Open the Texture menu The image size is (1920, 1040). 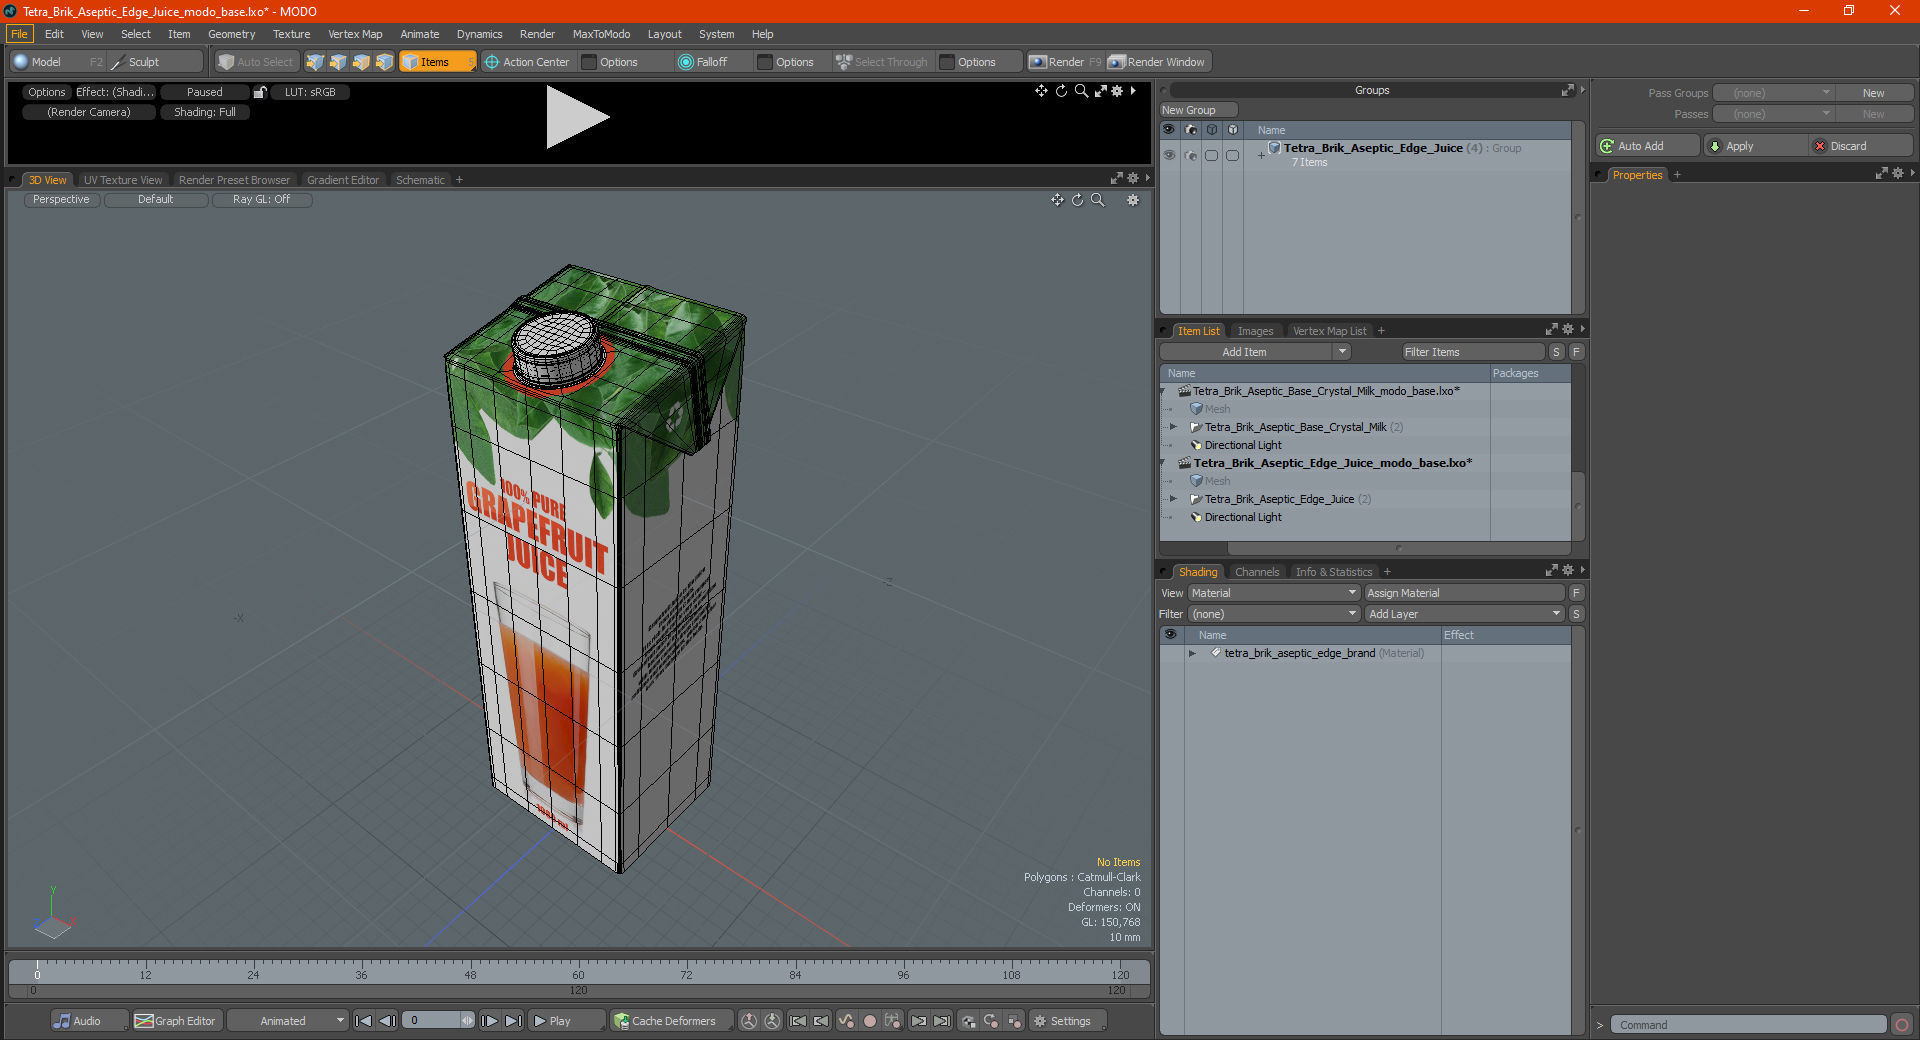[x=291, y=34]
